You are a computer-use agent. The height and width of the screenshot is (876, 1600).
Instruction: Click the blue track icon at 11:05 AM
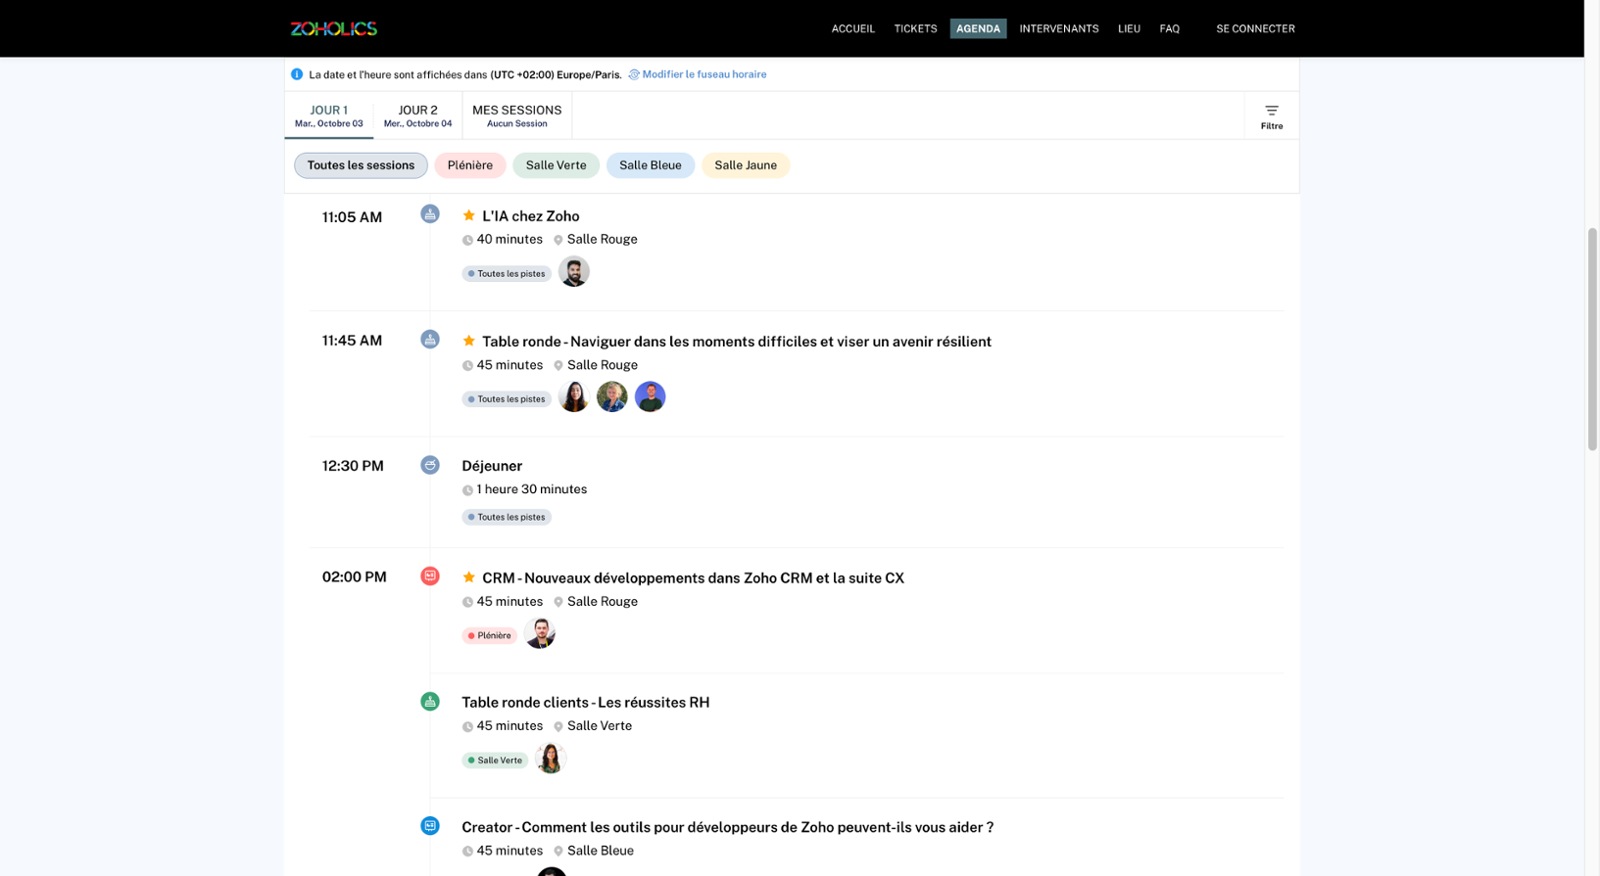(x=430, y=214)
